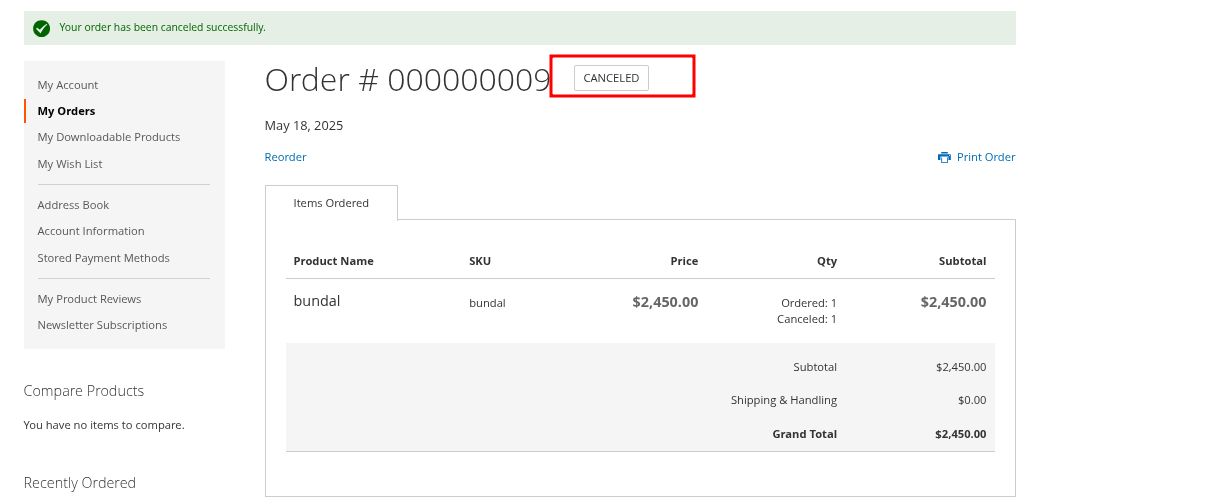Select My Orders in the sidebar

(66, 111)
